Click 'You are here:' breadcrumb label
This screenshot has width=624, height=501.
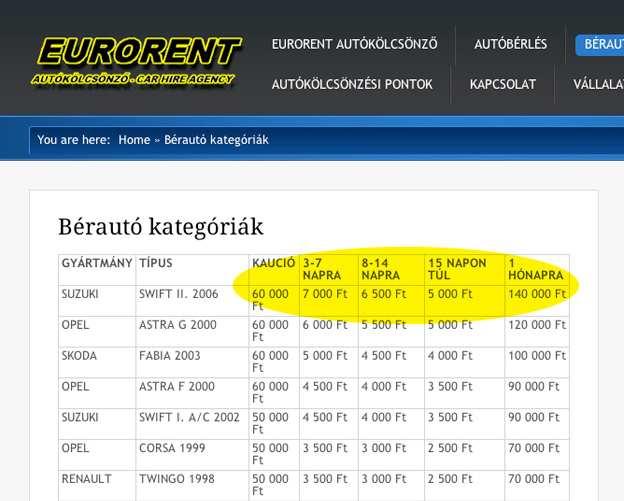(74, 140)
